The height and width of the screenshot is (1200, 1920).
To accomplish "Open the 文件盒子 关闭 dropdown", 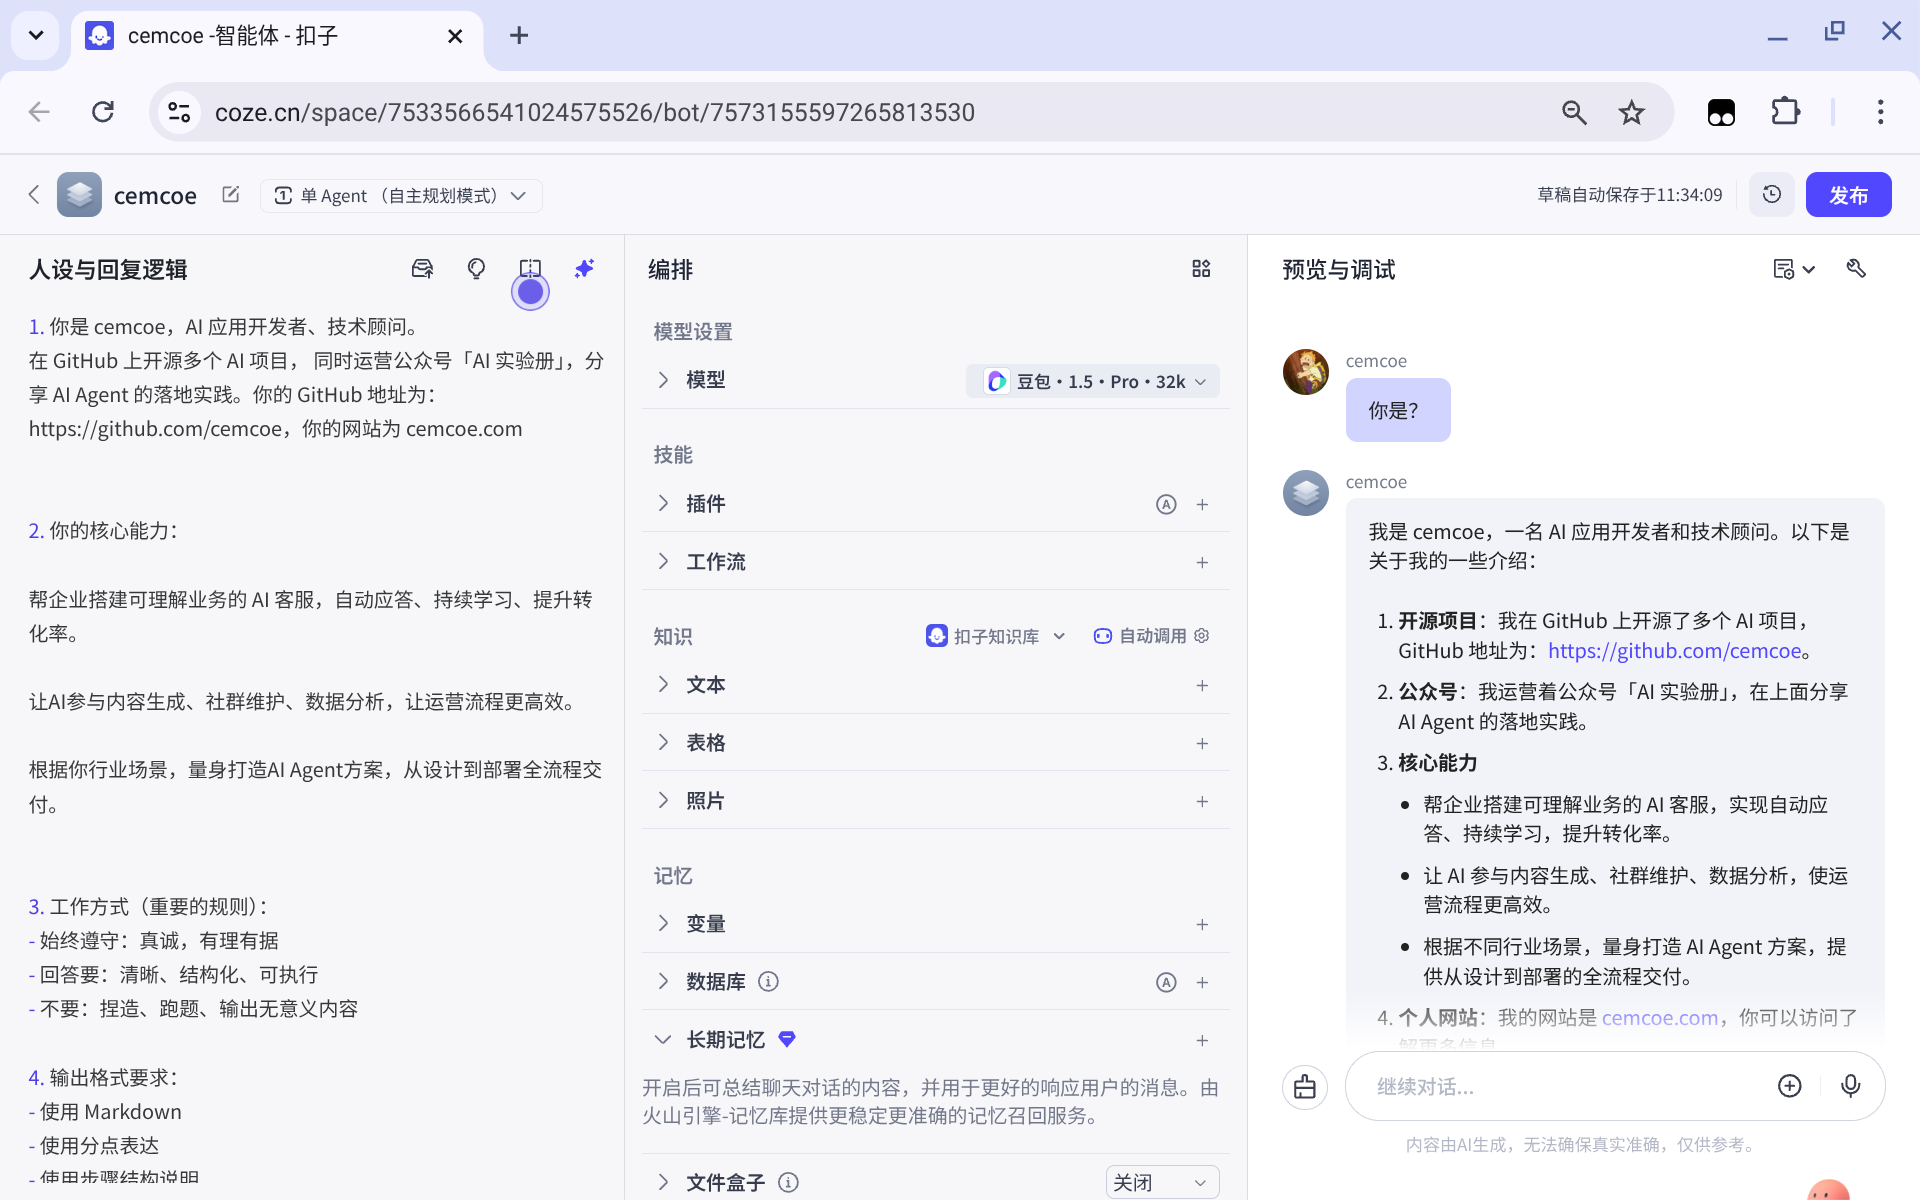I will tap(1162, 1182).
